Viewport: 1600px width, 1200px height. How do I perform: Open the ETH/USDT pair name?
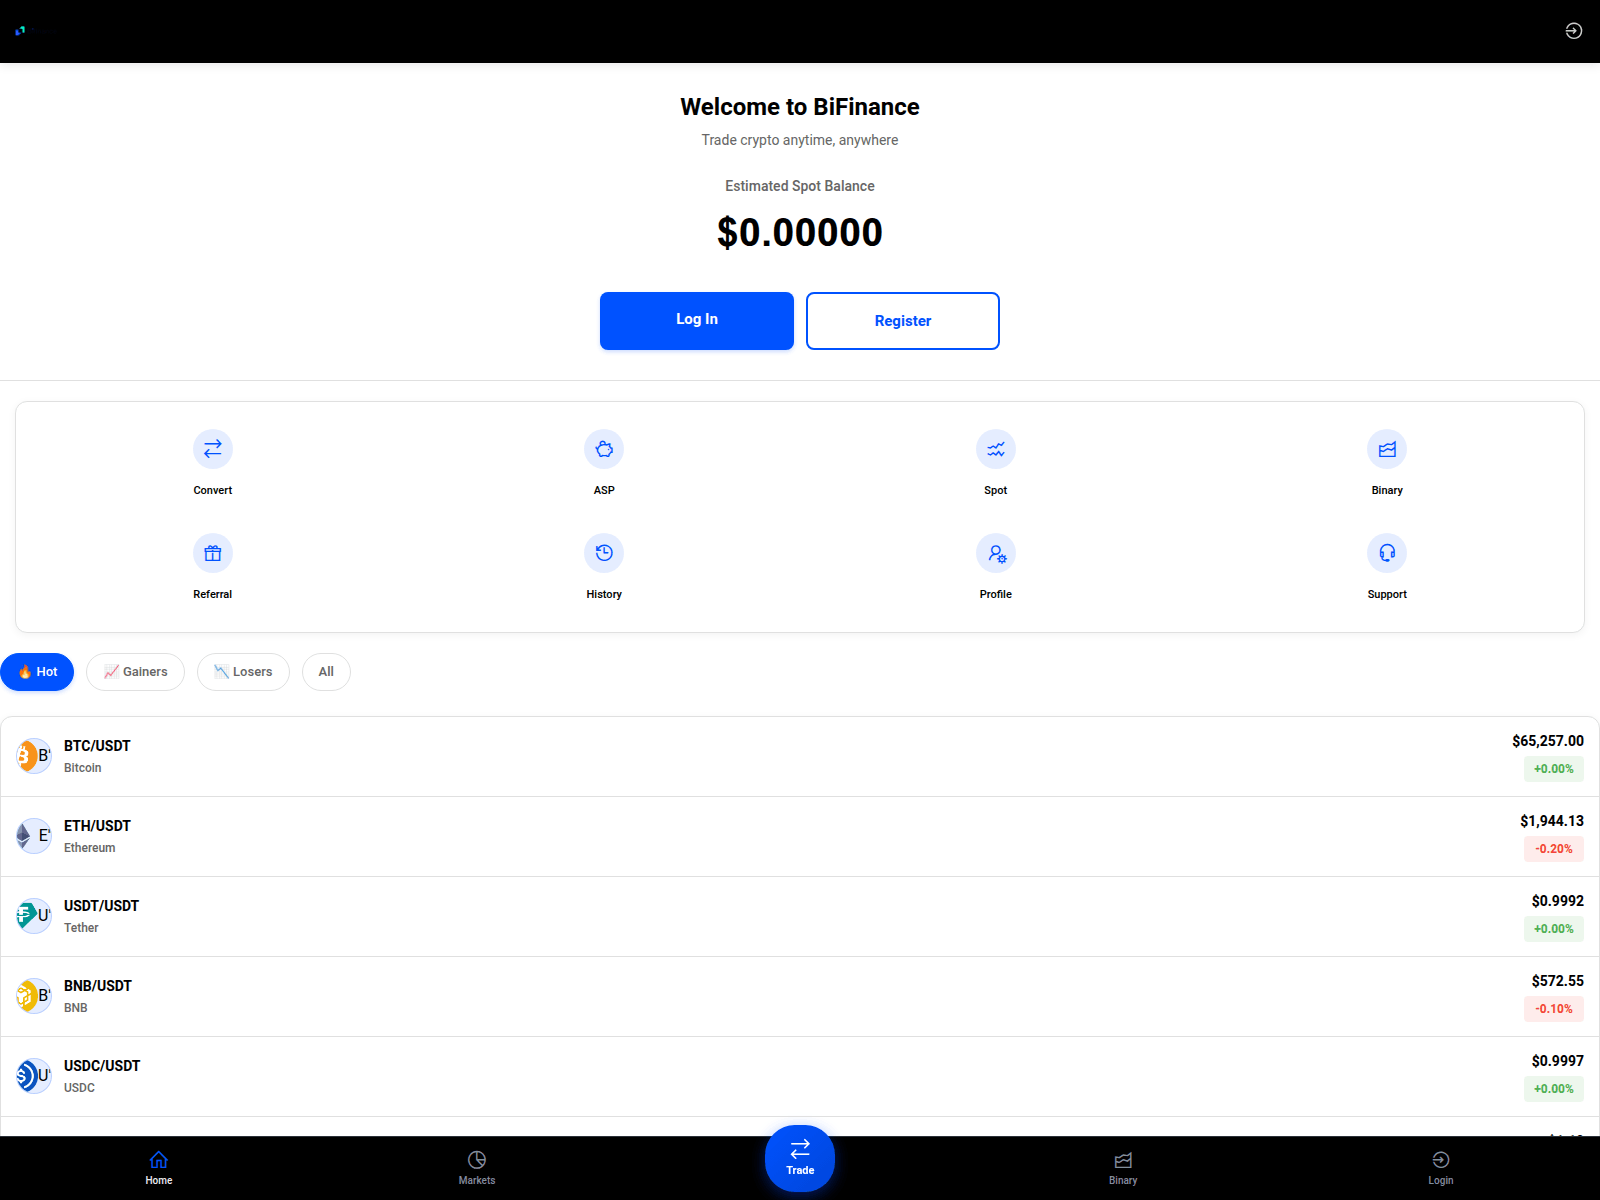97,826
